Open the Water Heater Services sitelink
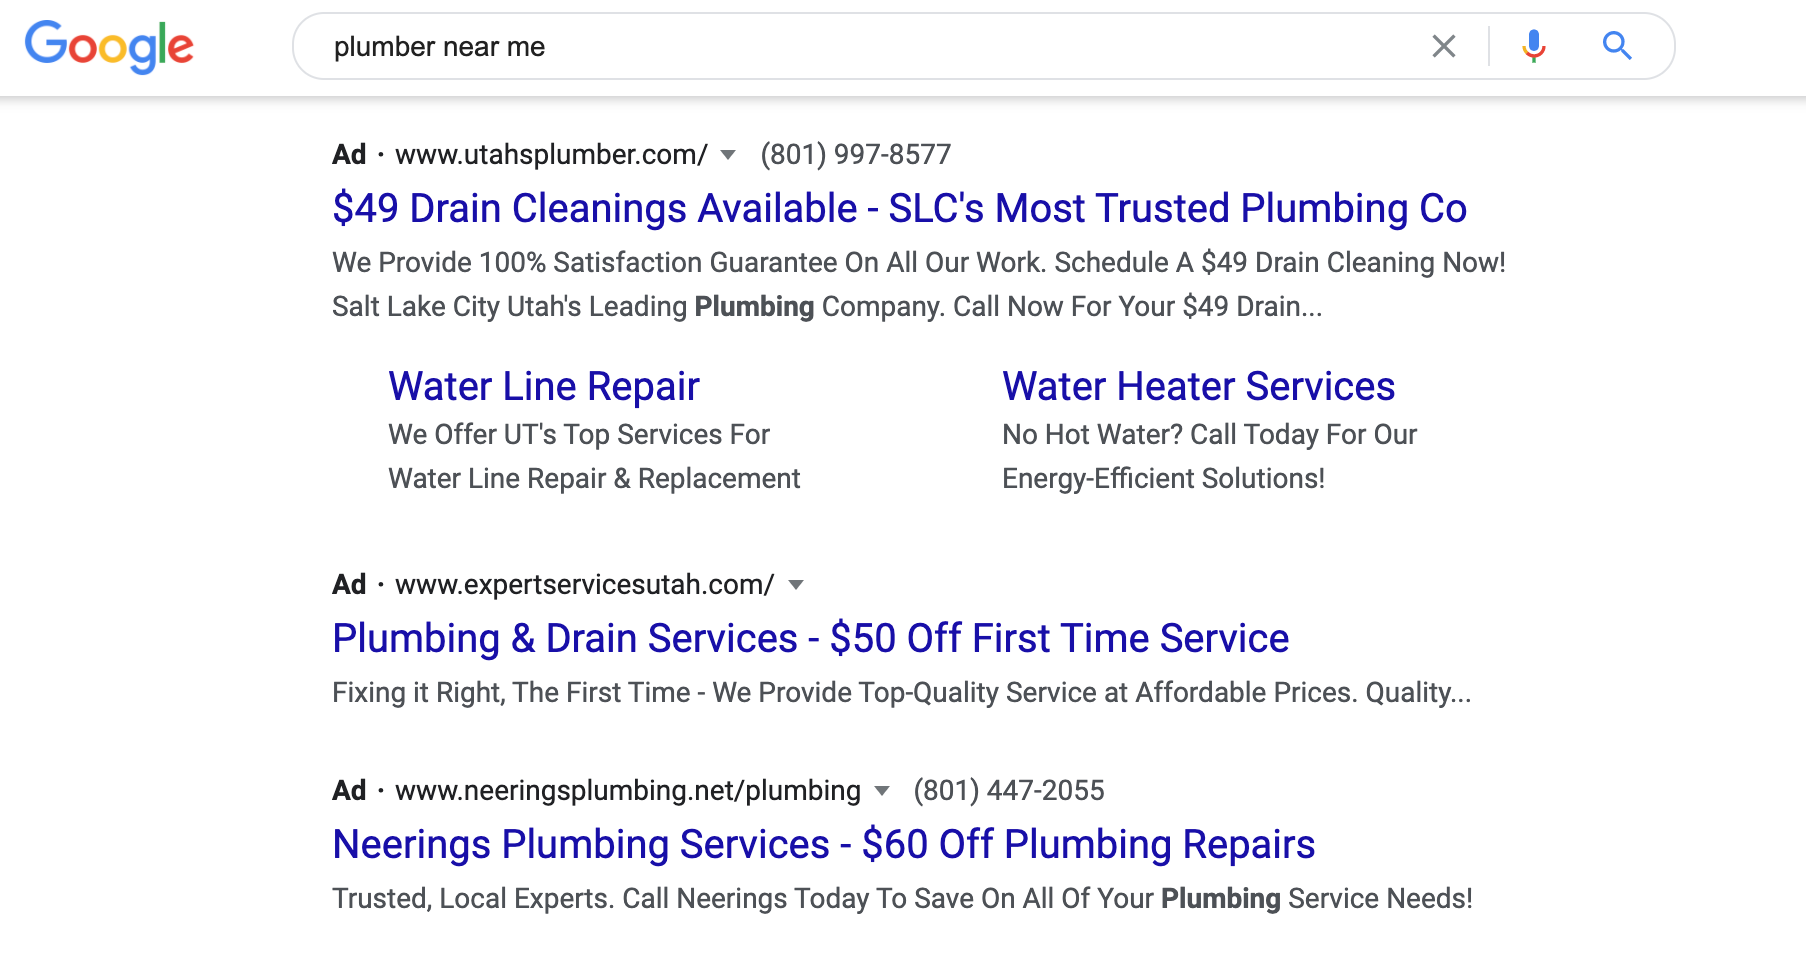This screenshot has width=1806, height=968. [1198, 386]
